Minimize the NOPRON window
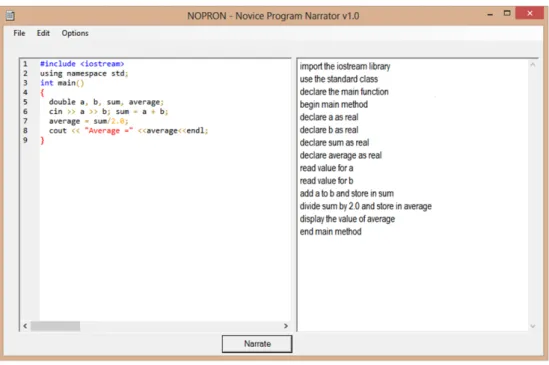The width and height of the screenshot is (549, 365). (490, 14)
